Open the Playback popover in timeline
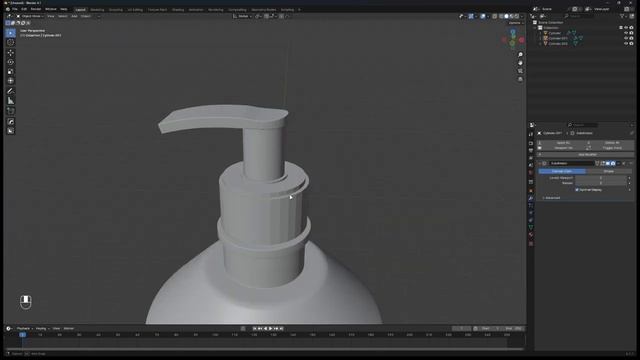This screenshot has width=640, height=360. [x=24, y=329]
